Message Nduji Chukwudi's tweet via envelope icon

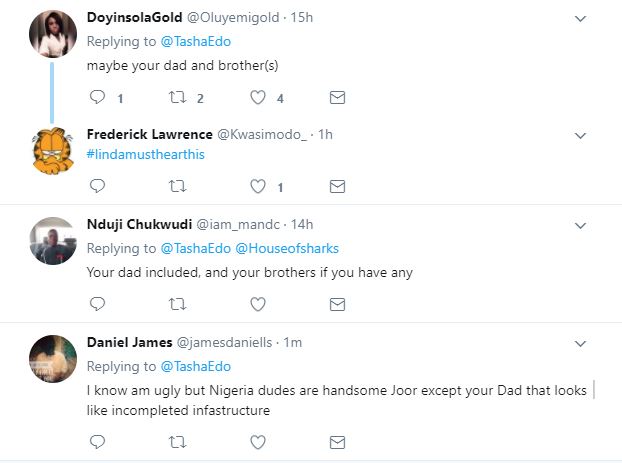(337, 303)
